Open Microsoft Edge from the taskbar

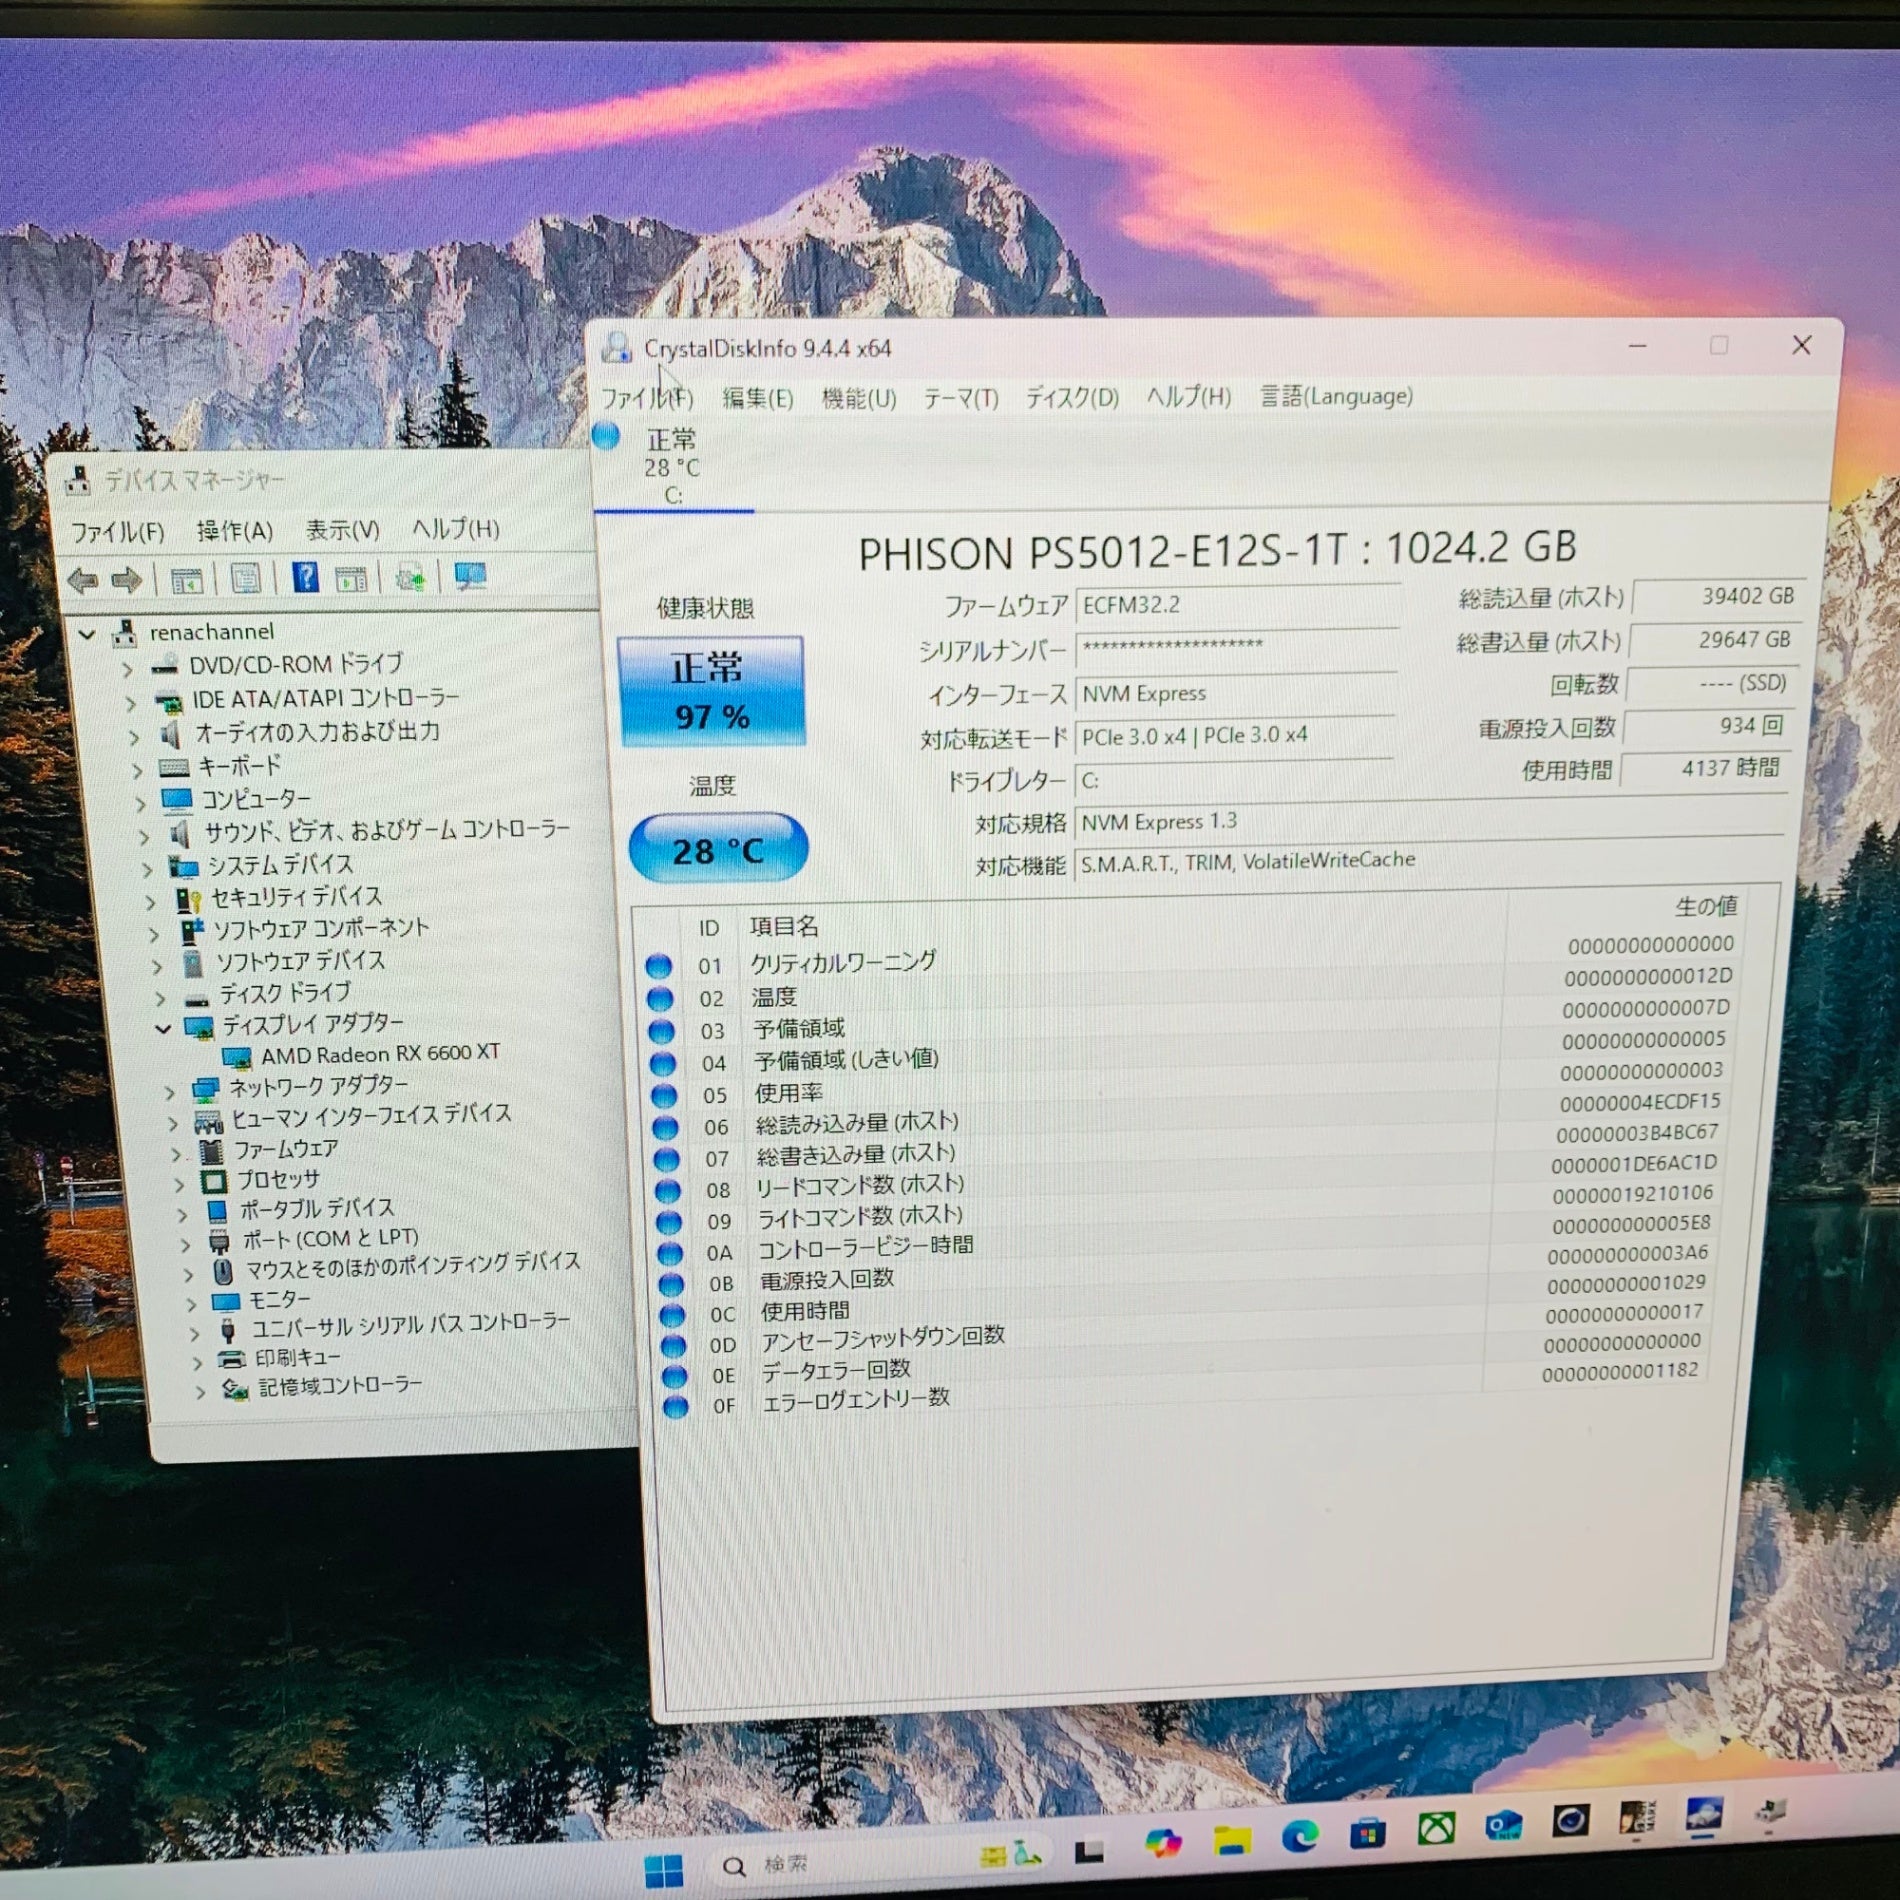click(1300, 1835)
